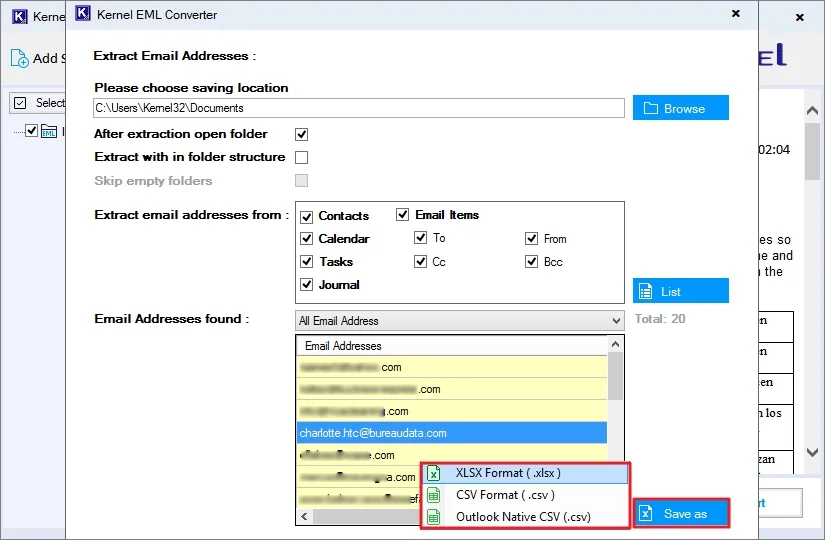Click the folder icon on Browse button
This screenshot has height=540, width=825.
point(650,108)
